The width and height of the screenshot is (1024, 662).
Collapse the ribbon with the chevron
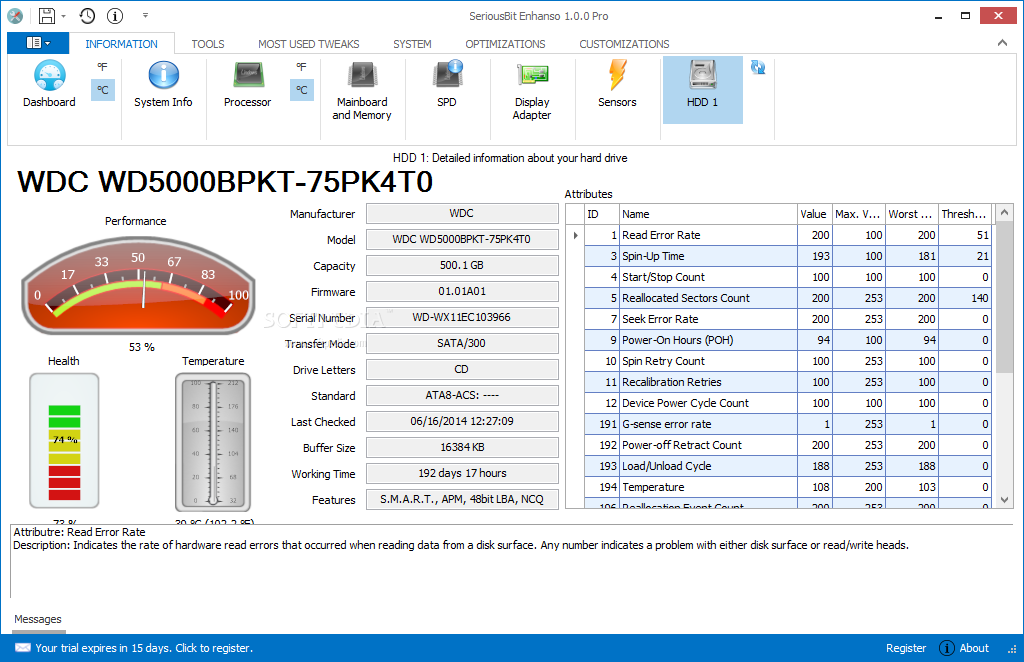pyautogui.click(x=1002, y=43)
